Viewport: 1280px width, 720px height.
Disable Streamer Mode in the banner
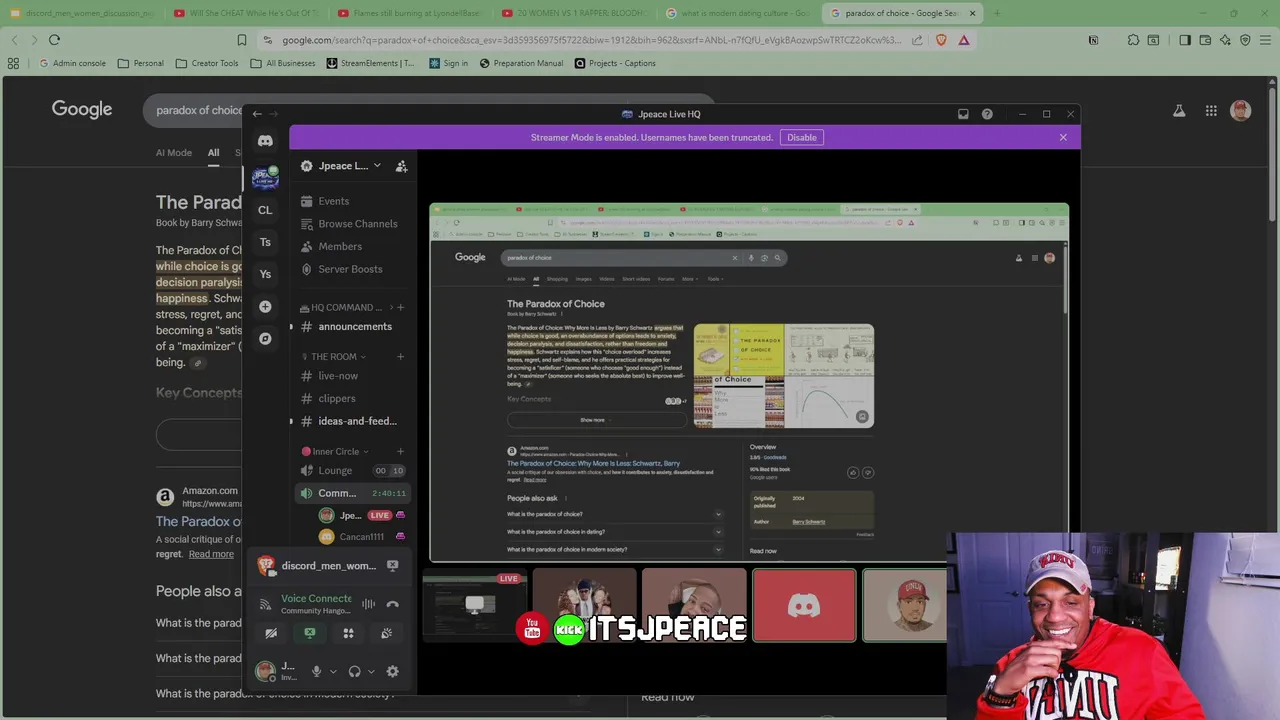[801, 137]
